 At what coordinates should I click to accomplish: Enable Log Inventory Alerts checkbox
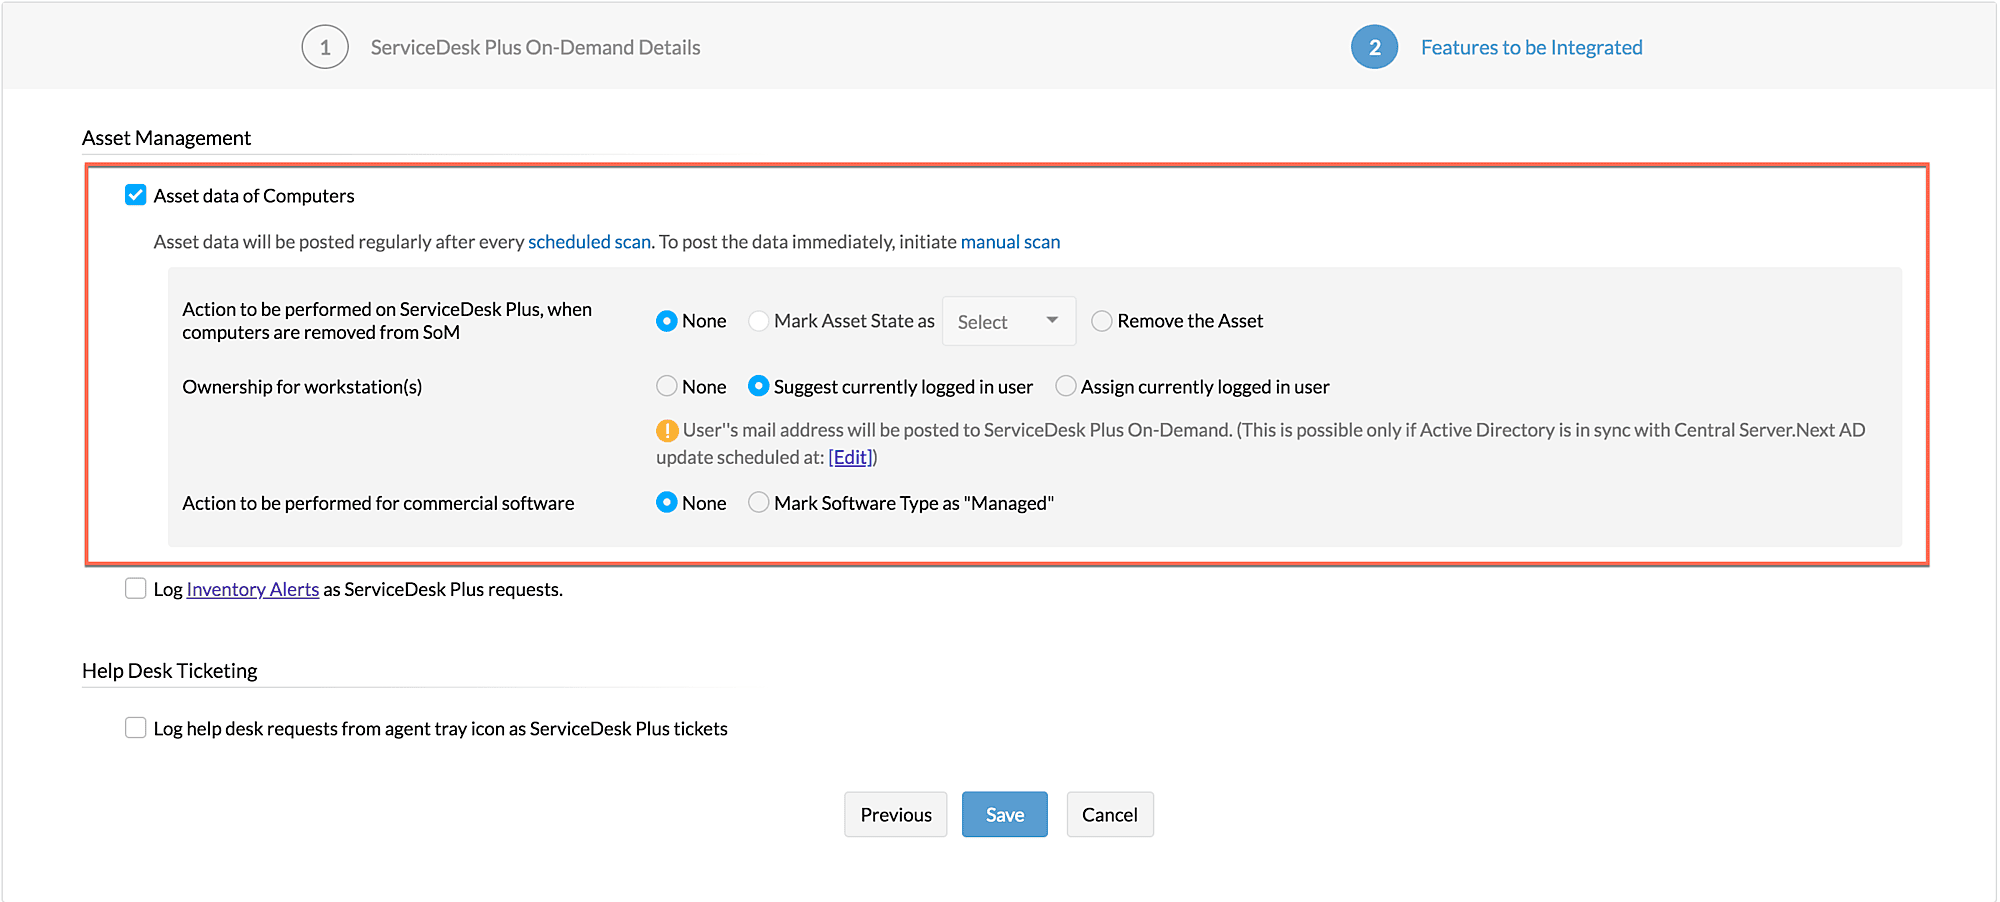pyautogui.click(x=136, y=588)
